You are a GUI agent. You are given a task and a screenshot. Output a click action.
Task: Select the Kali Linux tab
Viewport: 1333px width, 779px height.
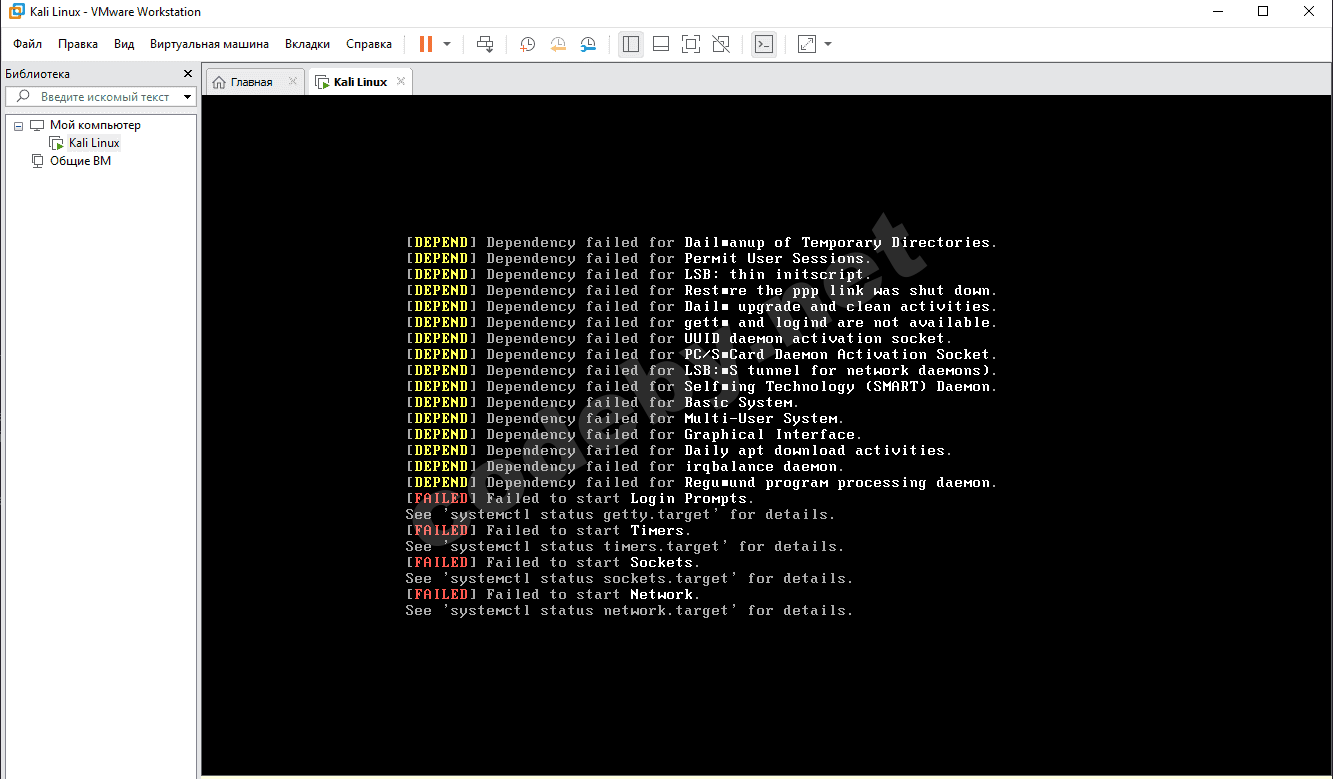tap(360, 82)
